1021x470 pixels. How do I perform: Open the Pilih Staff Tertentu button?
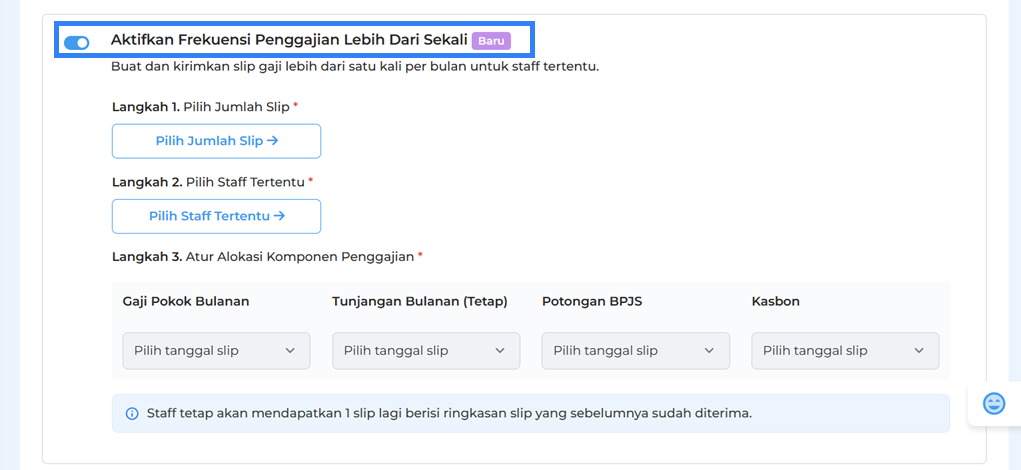click(216, 216)
